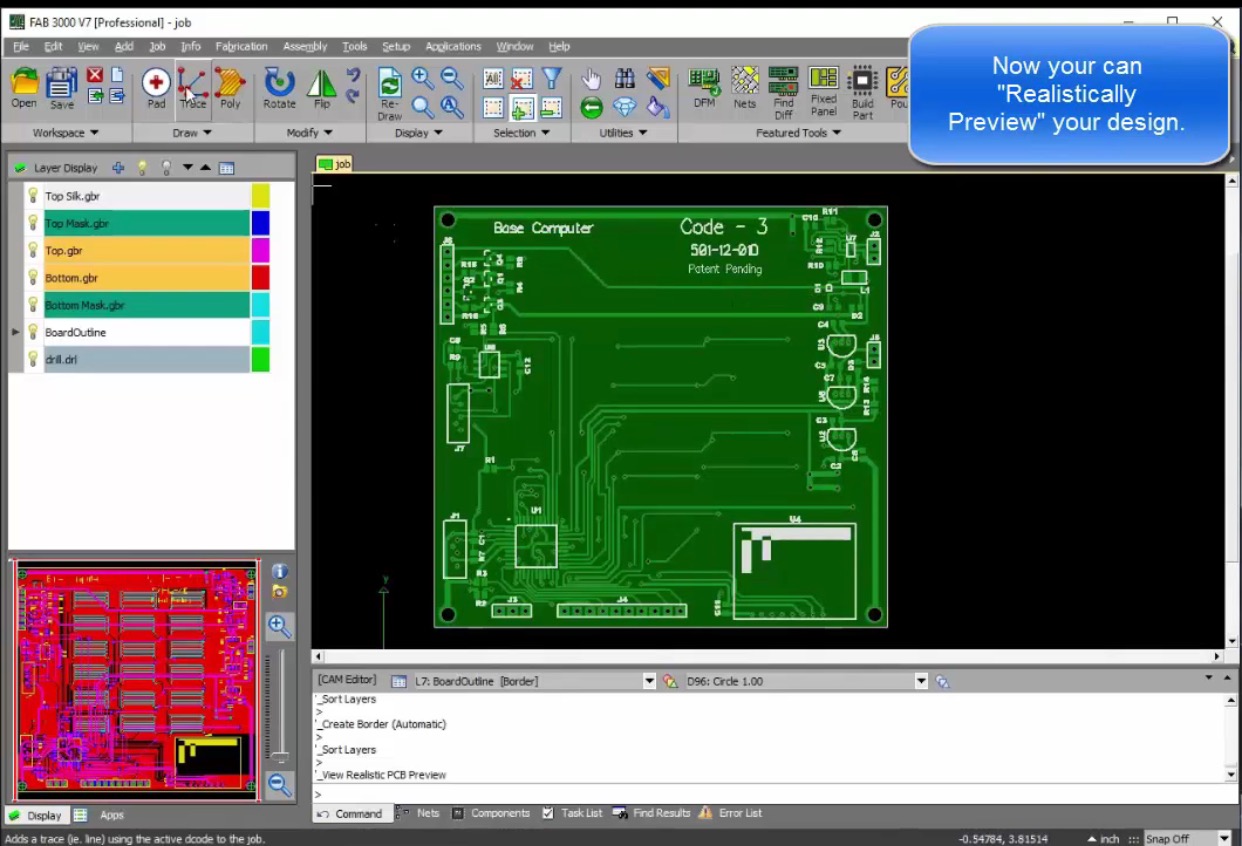Click the red PCB overview thumbnail

136,680
